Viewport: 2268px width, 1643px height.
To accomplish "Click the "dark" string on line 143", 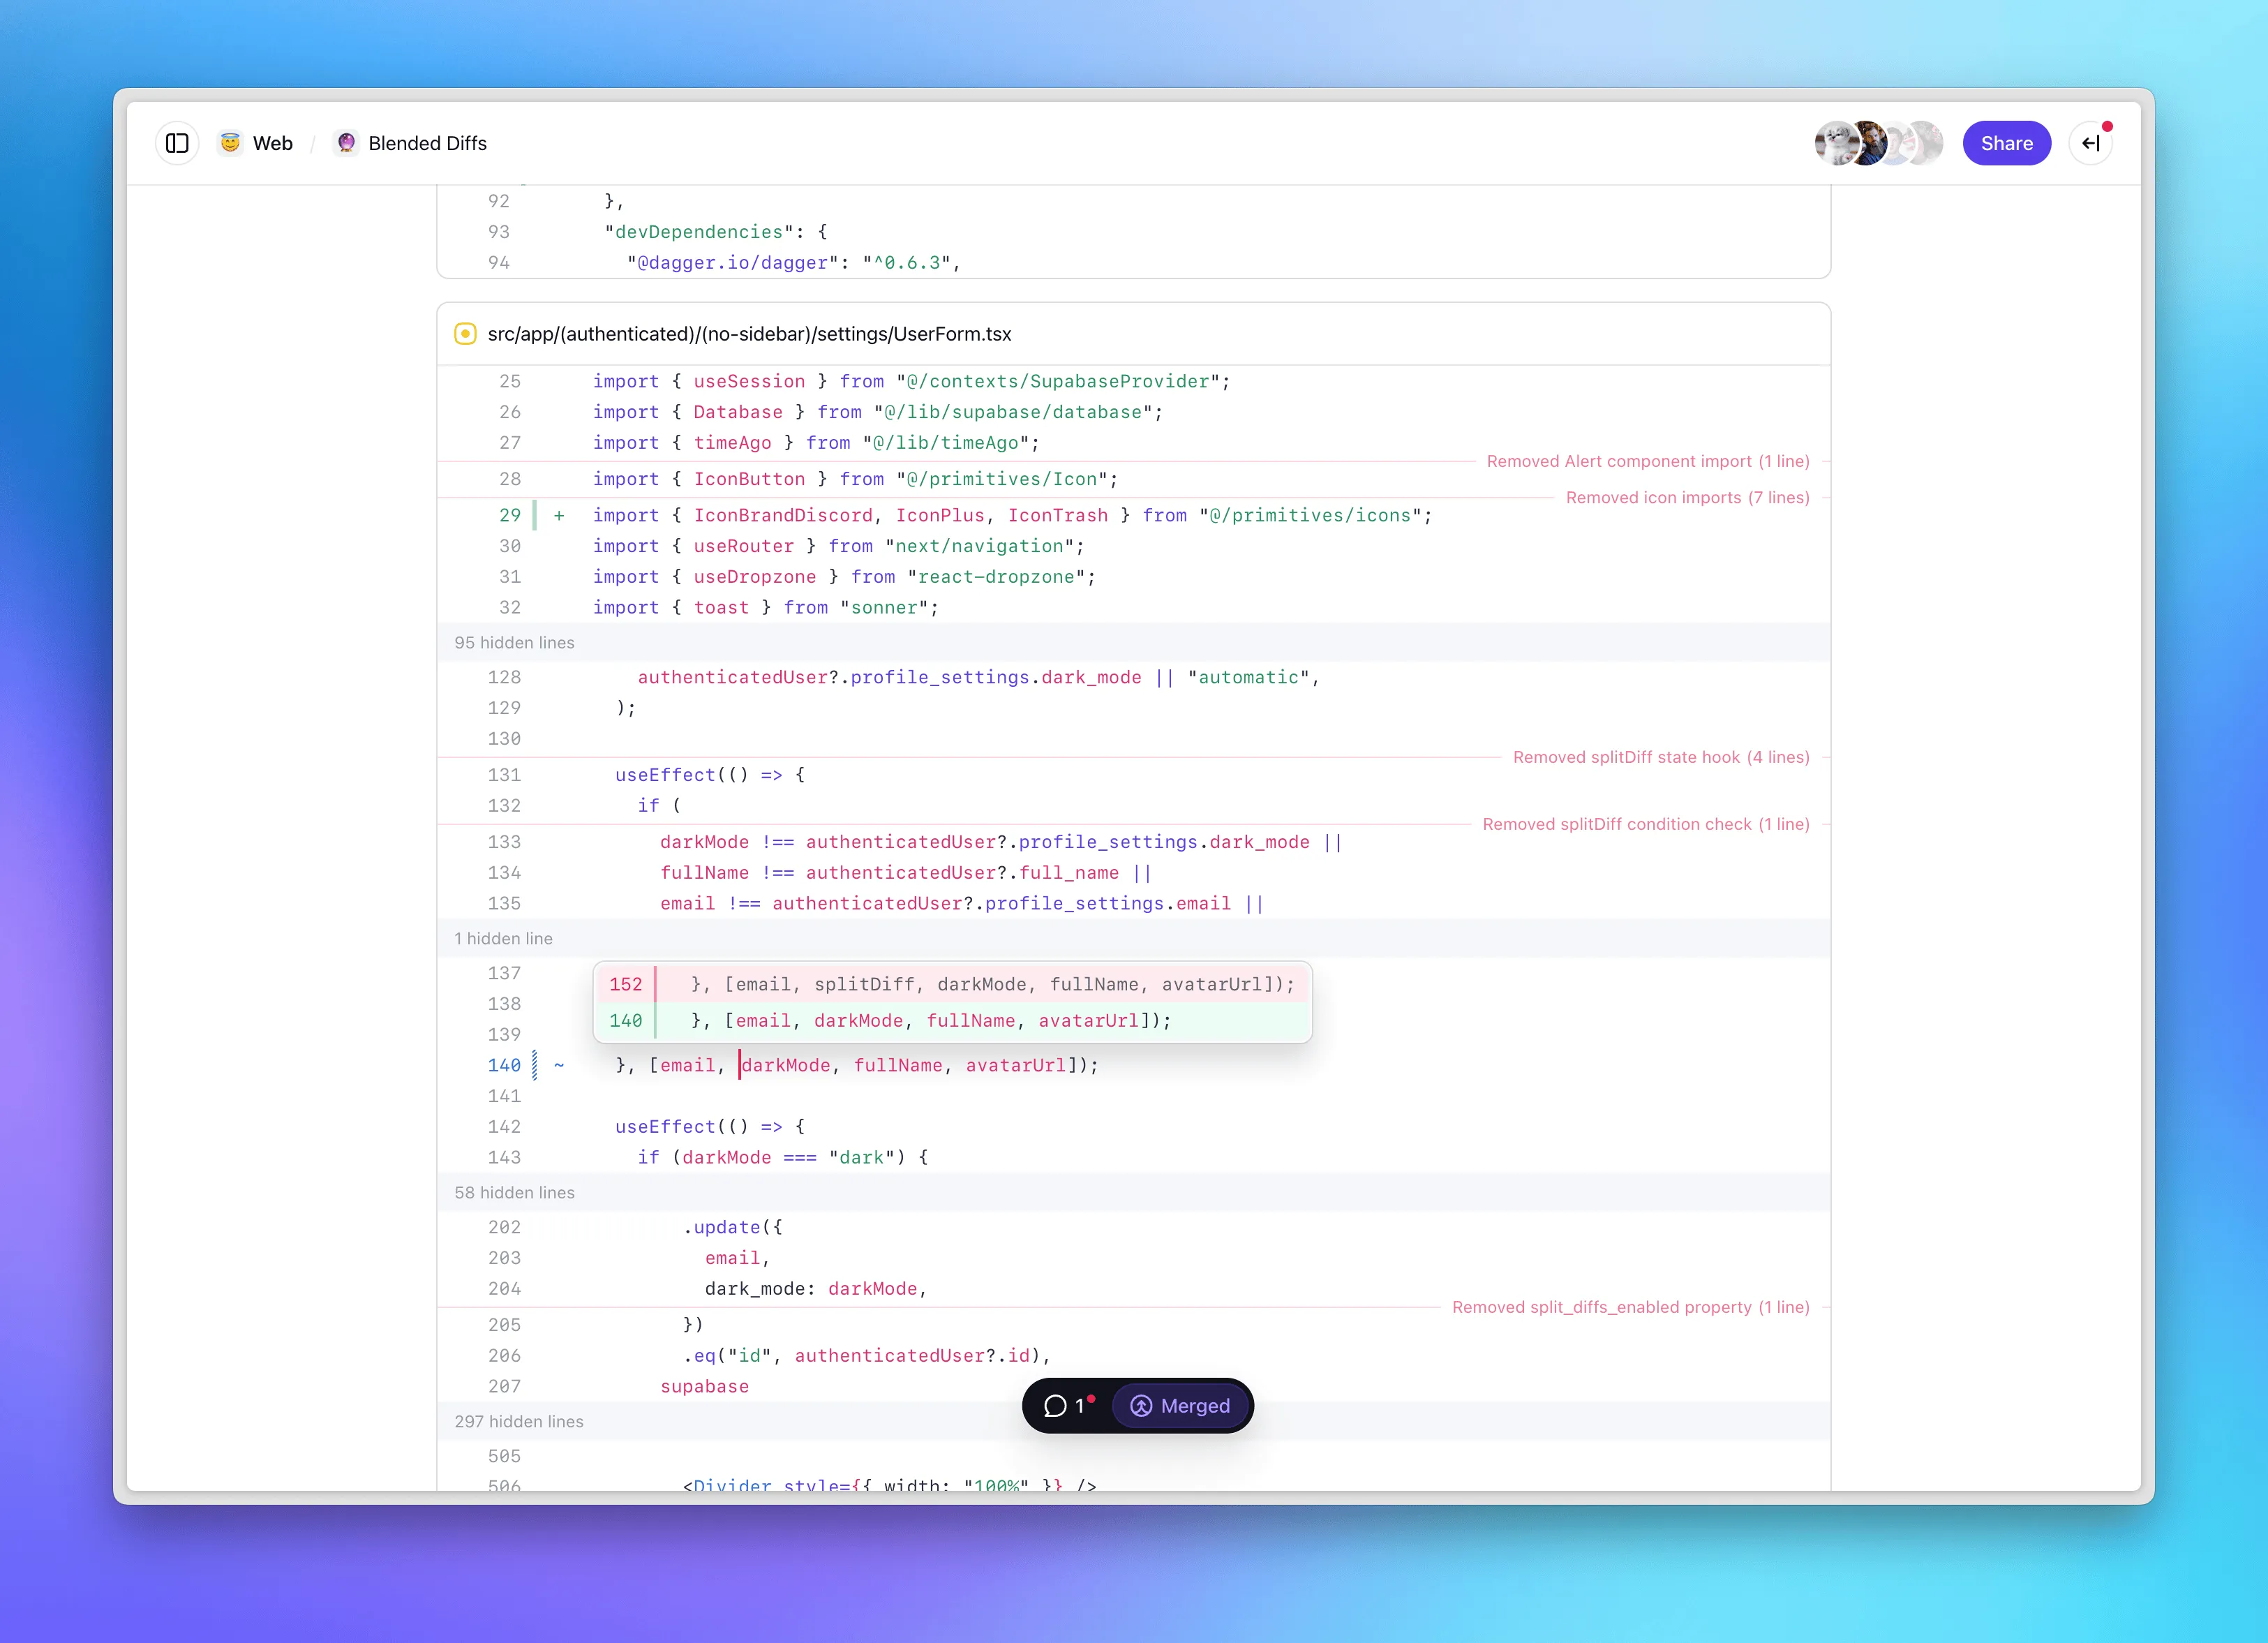I will [861, 1158].
